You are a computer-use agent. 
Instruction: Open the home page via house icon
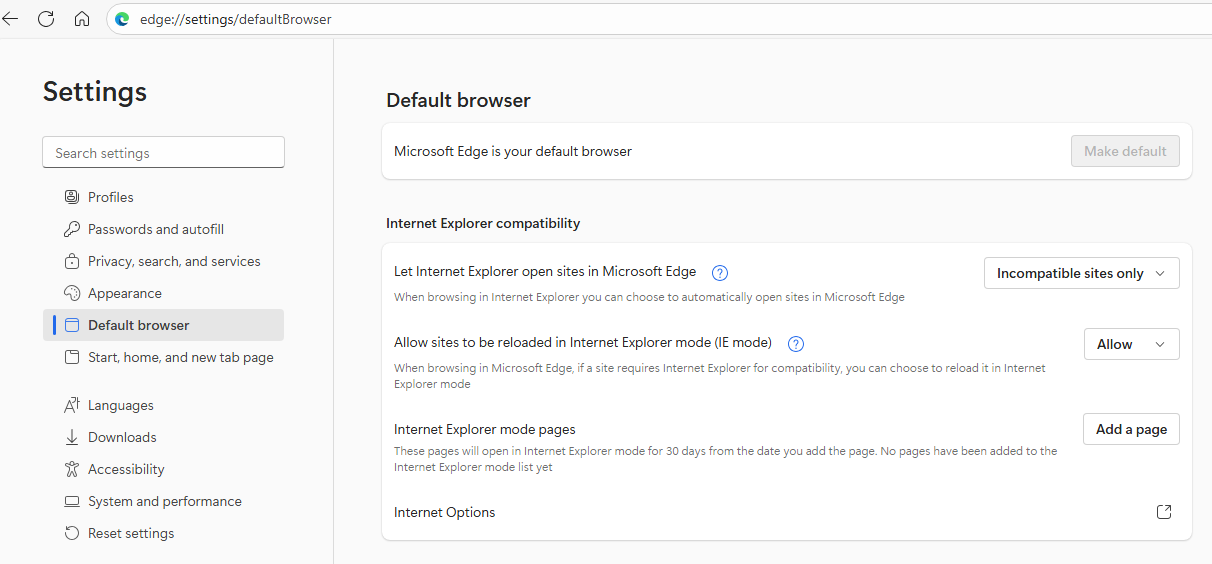point(82,19)
